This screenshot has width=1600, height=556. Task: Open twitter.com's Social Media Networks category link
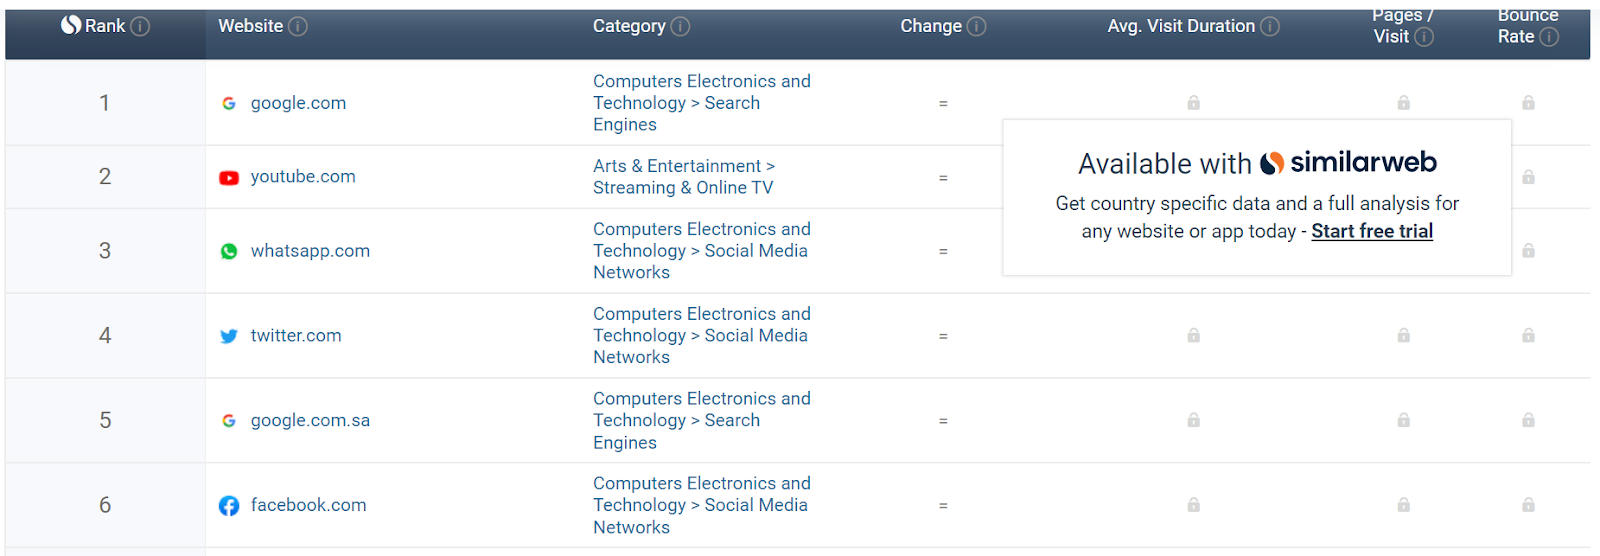coord(702,336)
